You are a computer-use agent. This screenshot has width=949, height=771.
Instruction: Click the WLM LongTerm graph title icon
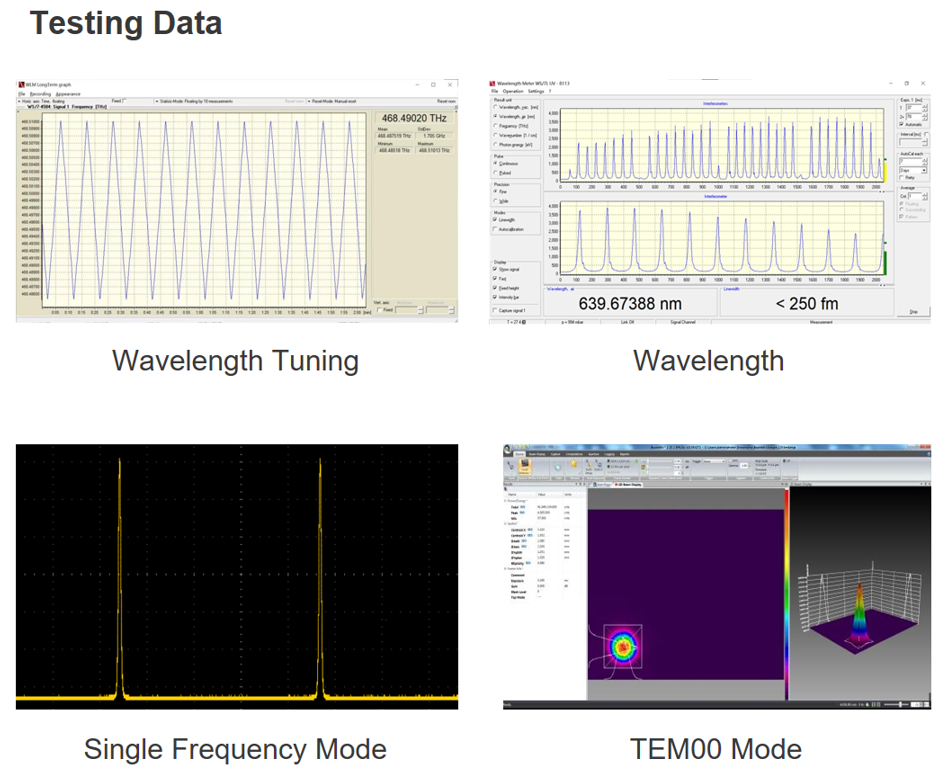click(x=21, y=84)
